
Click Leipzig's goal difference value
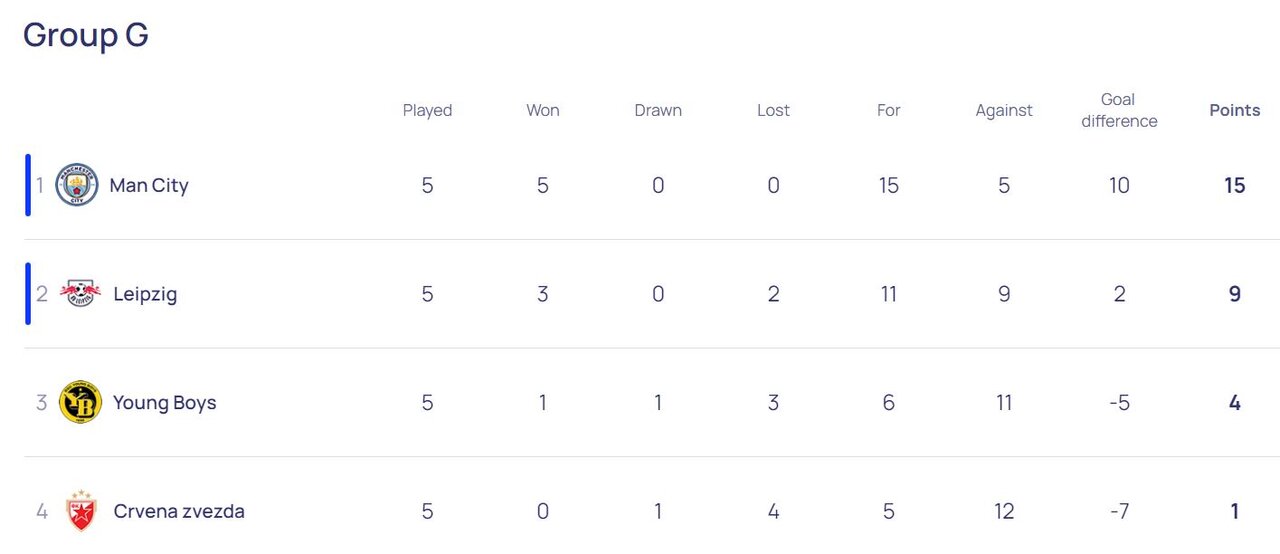[x=1119, y=294]
